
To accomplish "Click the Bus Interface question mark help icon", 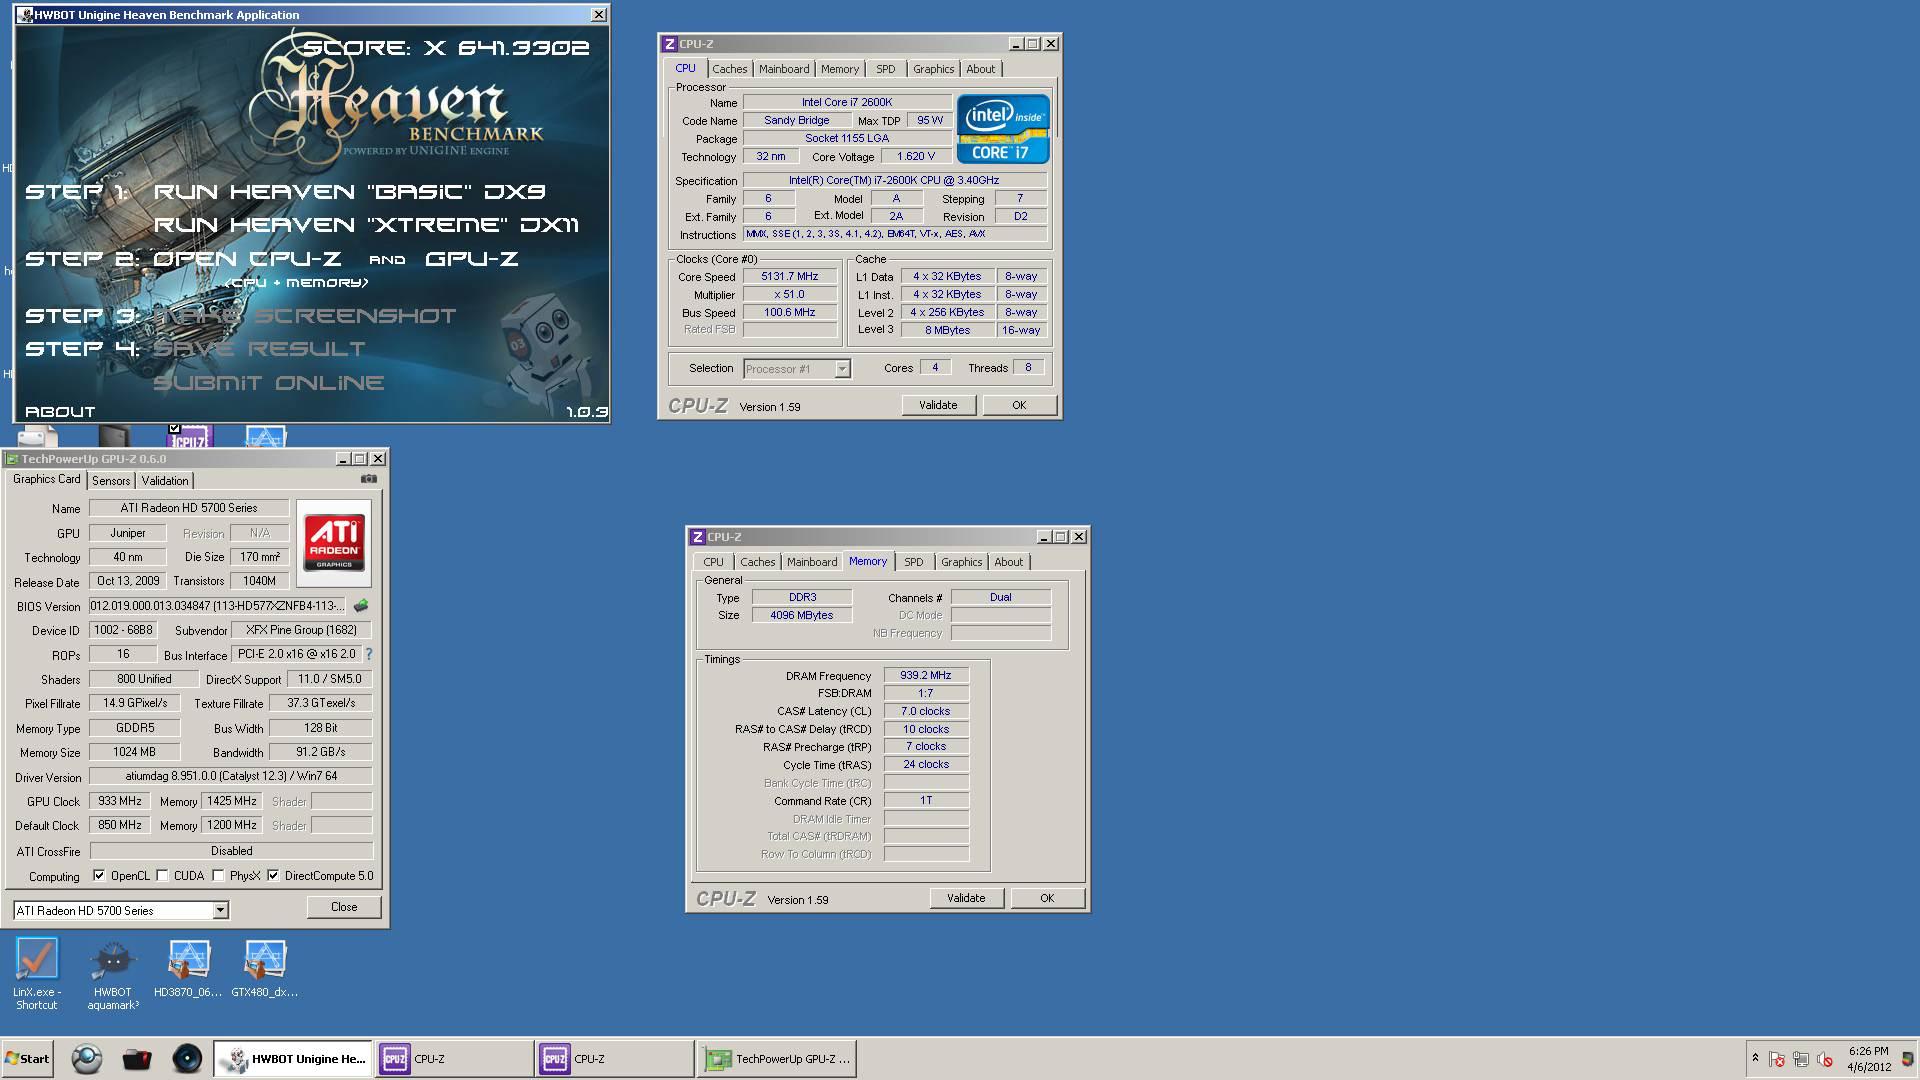I will click(x=369, y=654).
